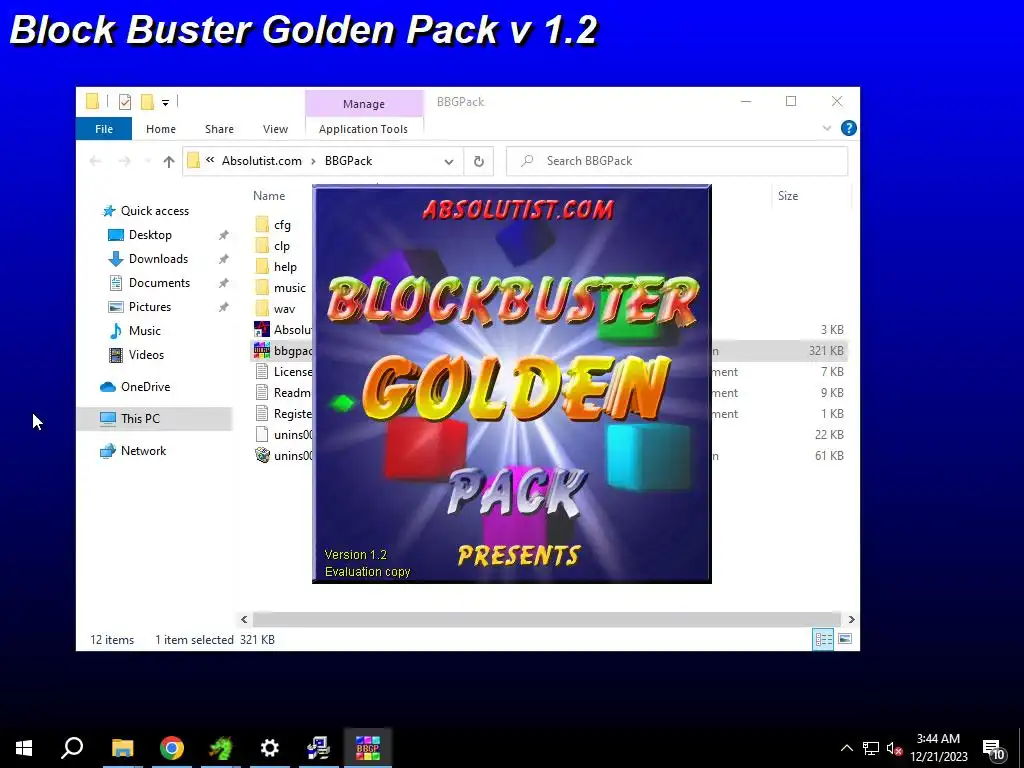Click the Blockbuster Golden Pack splash screen
Screen dimensions: 1024x768
click(x=512, y=385)
